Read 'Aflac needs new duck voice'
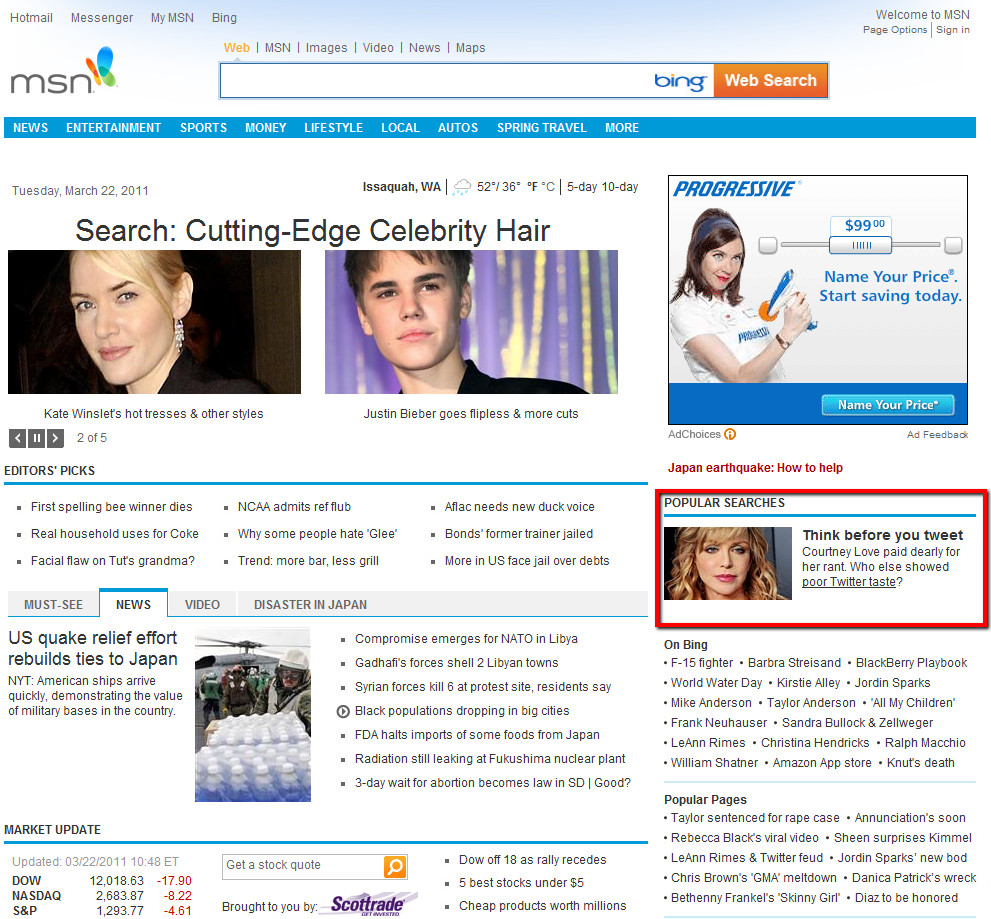 (520, 507)
